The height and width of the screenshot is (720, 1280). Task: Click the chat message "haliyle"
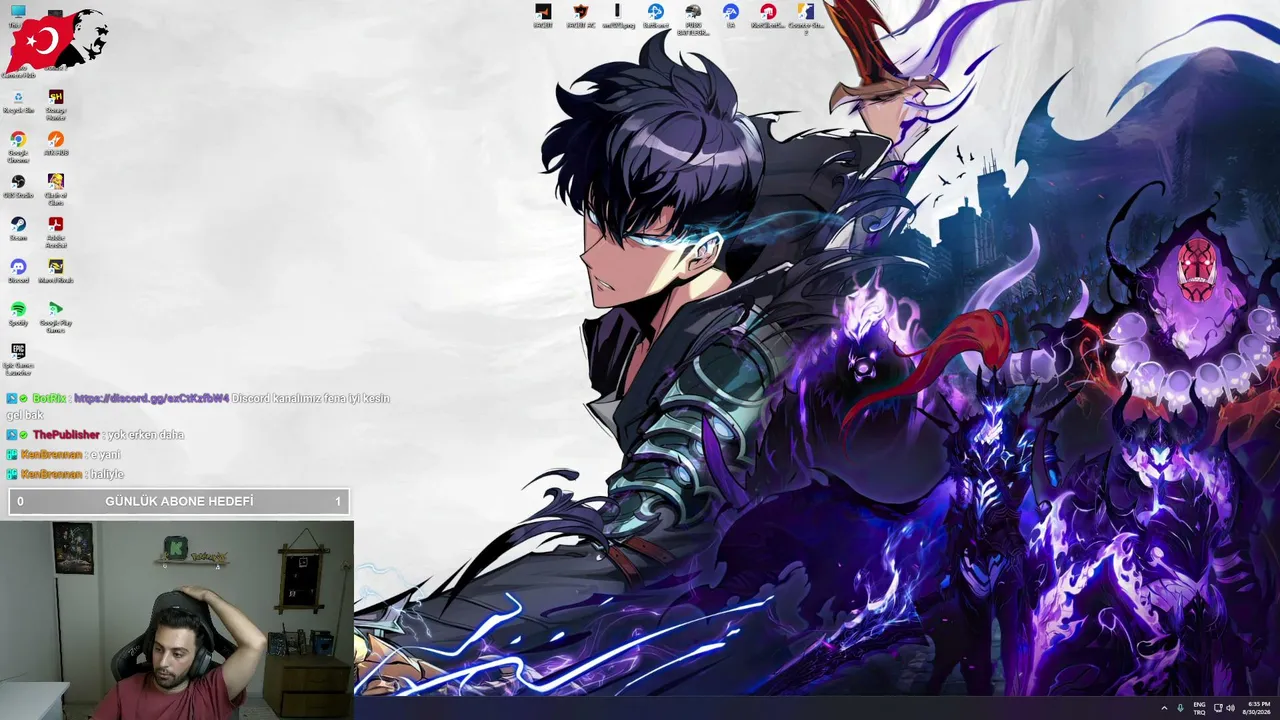107,474
